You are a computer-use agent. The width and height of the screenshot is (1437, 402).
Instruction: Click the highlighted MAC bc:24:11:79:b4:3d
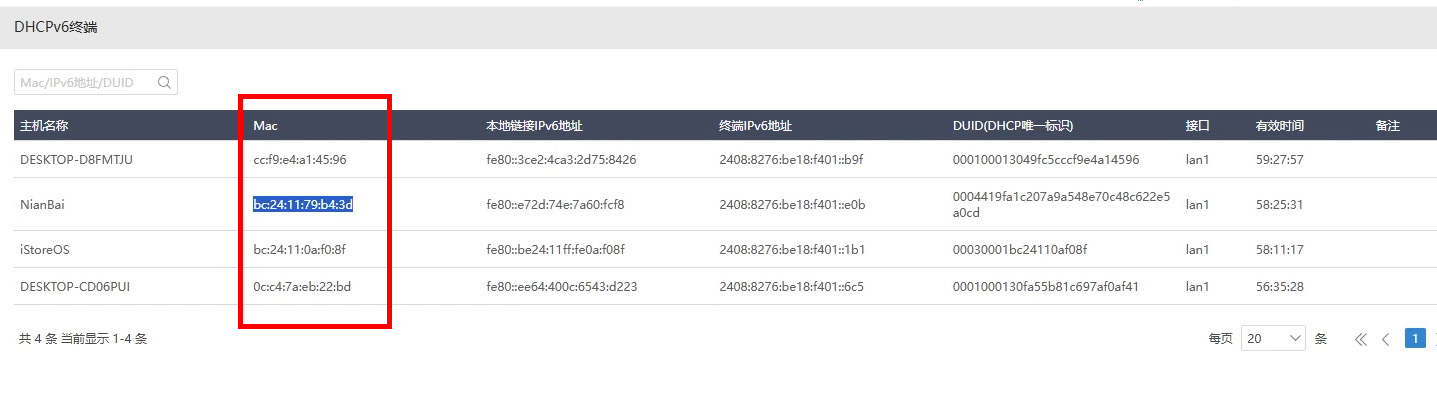click(303, 205)
